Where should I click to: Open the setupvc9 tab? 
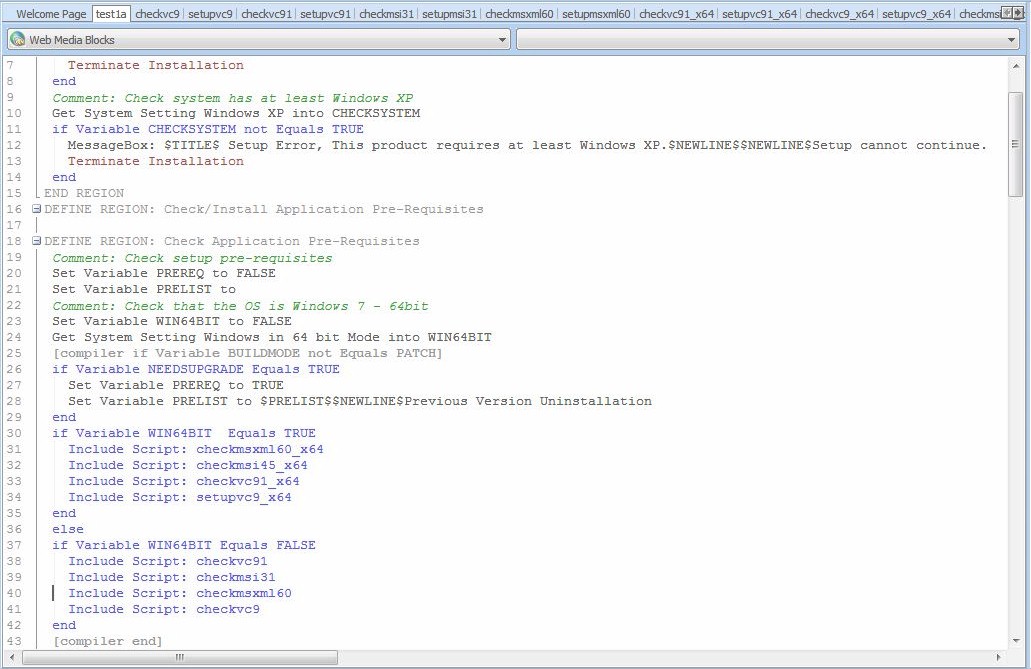point(210,14)
